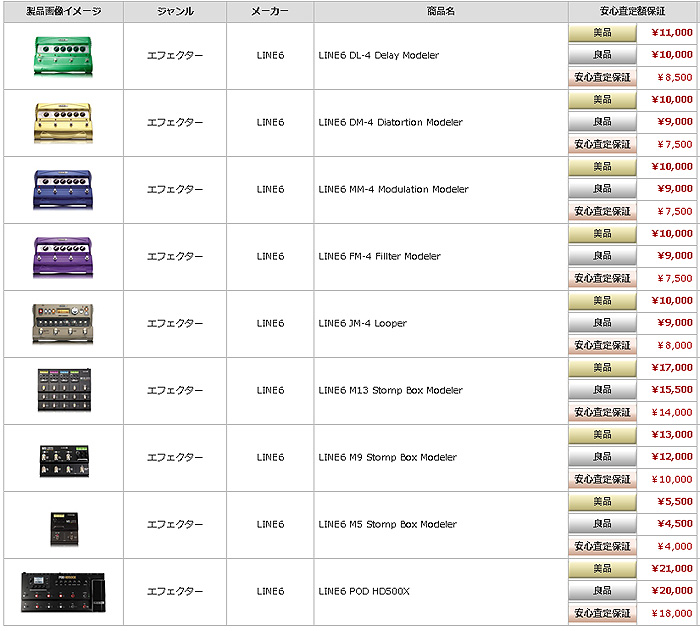Click the LINE6 POD HD500X product name
700x631 pixels.
point(364,592)
